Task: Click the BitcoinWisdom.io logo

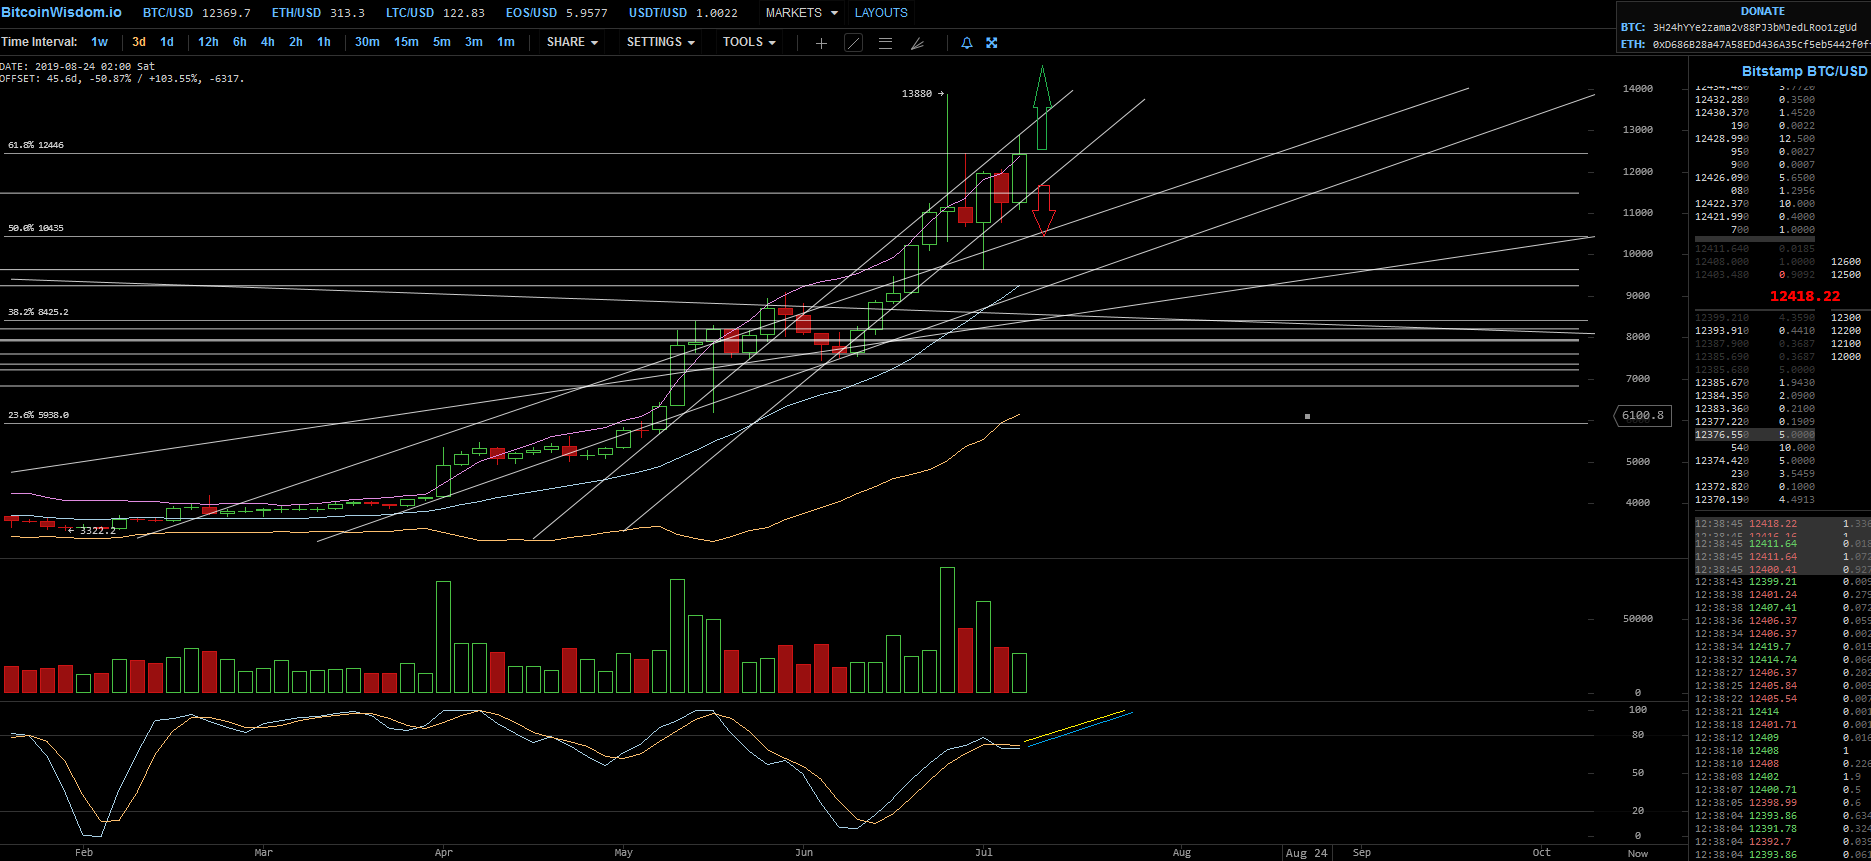Action: 61,12
